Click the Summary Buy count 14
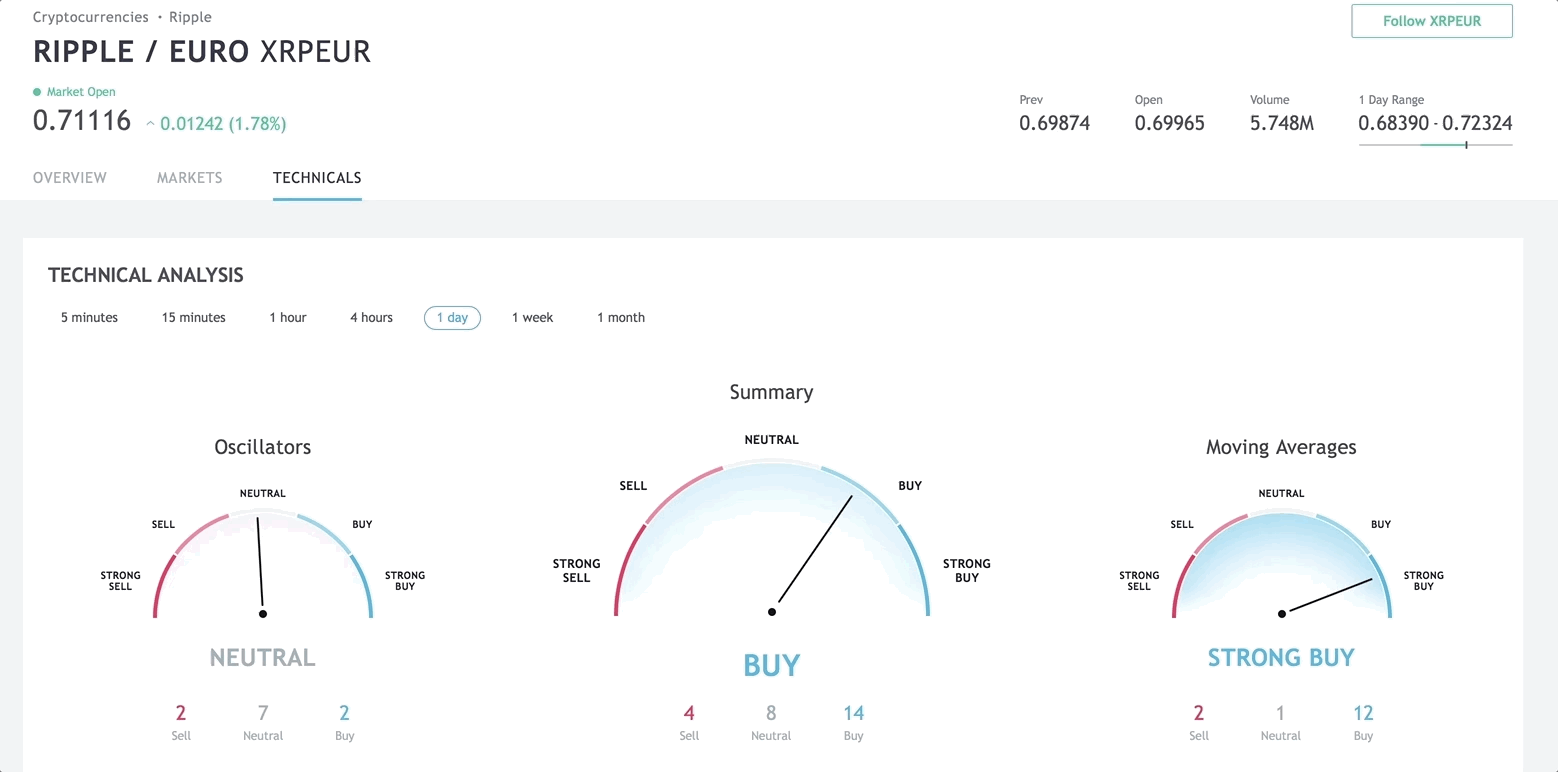 (853, 713)
